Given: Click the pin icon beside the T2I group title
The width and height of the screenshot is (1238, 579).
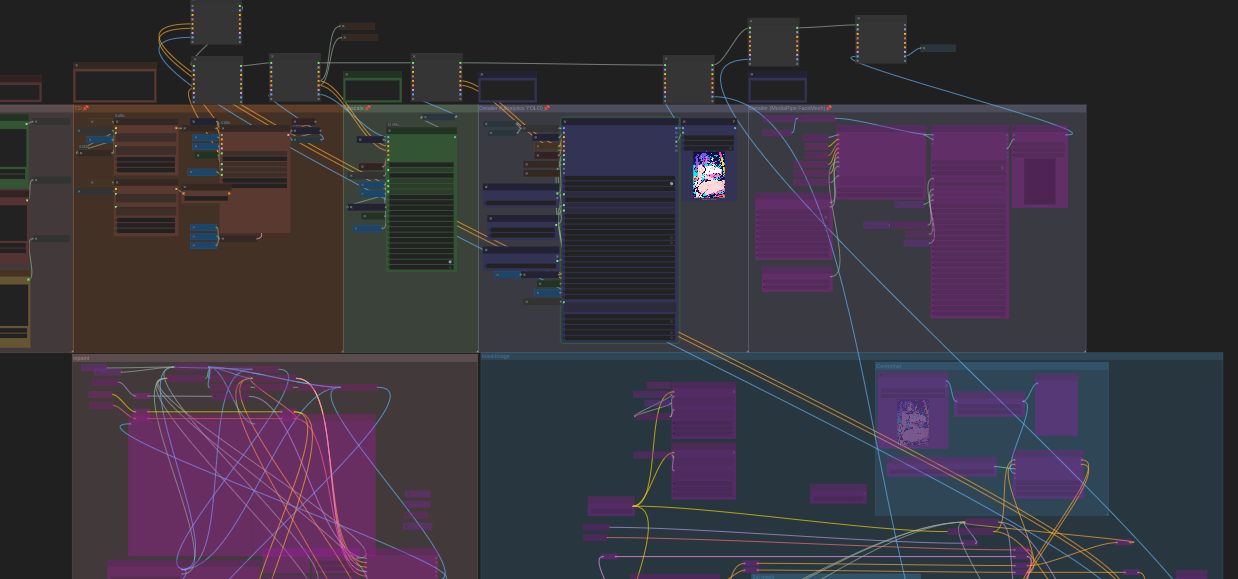Looking at the screenshot, I should [x=85, y=108].
